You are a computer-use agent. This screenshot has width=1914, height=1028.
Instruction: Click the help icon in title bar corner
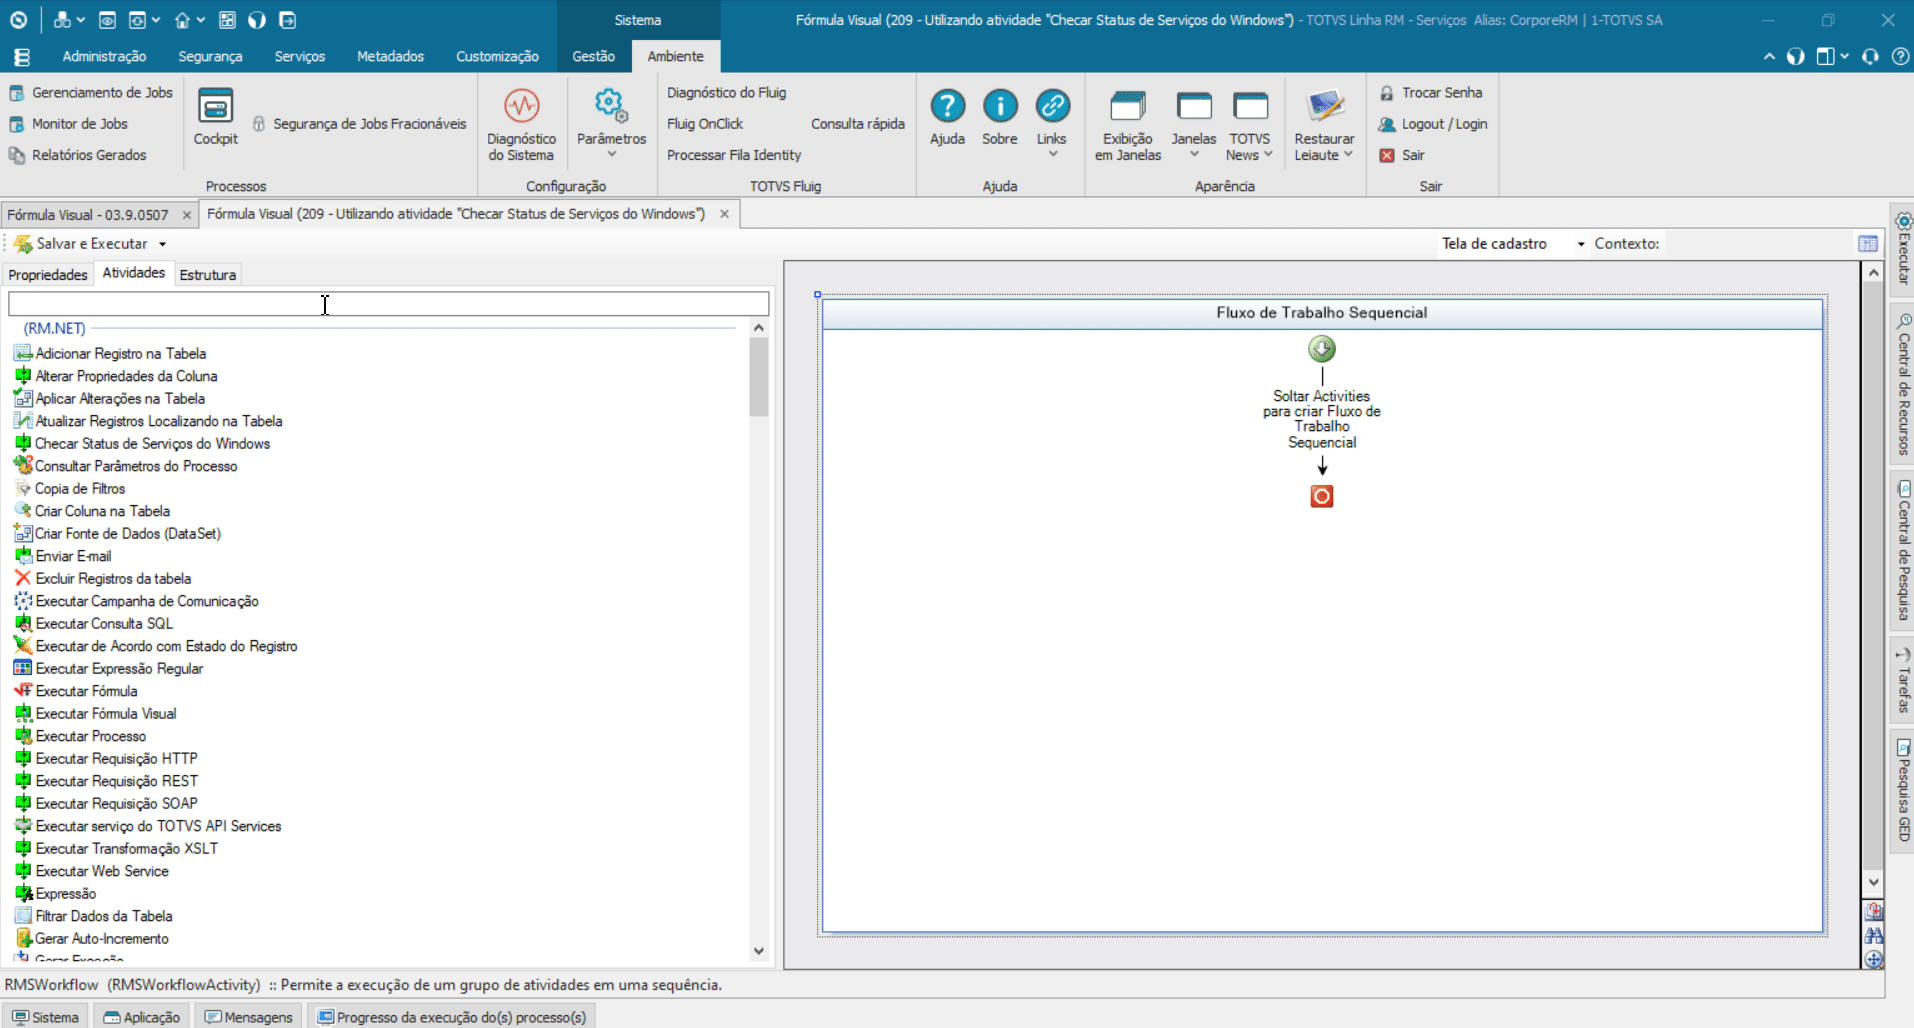(x=1900, y=56)
